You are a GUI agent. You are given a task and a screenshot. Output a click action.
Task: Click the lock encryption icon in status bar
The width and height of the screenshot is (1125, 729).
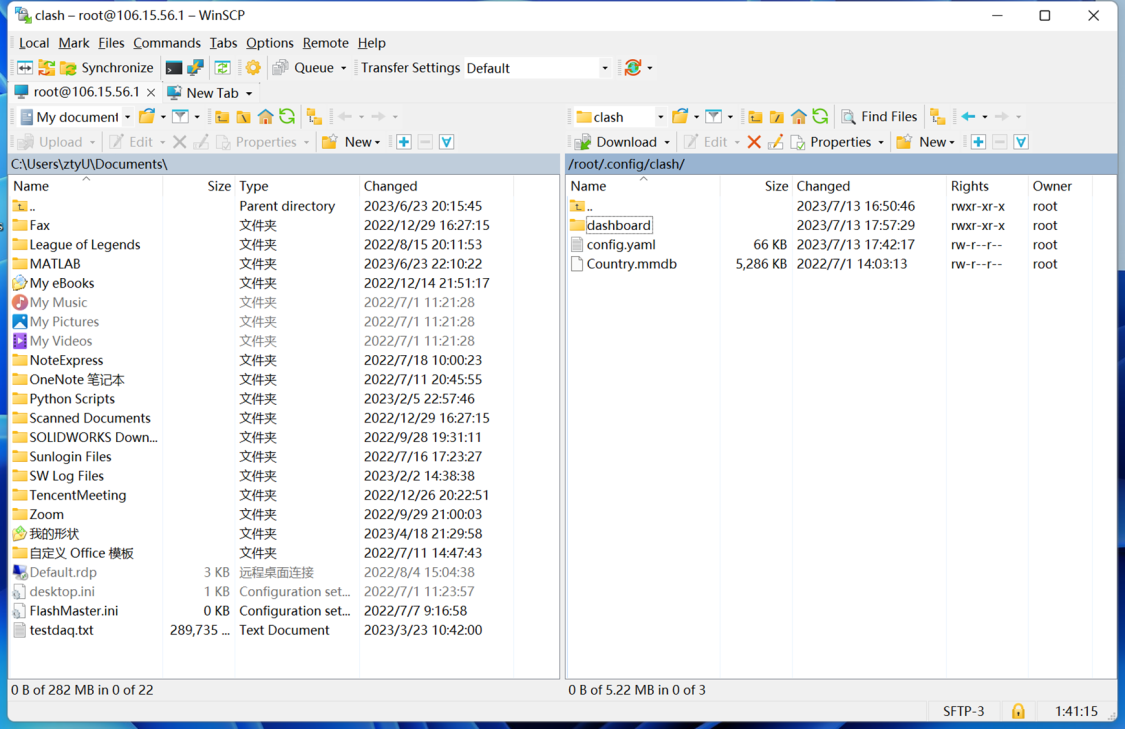[1018, 711]
